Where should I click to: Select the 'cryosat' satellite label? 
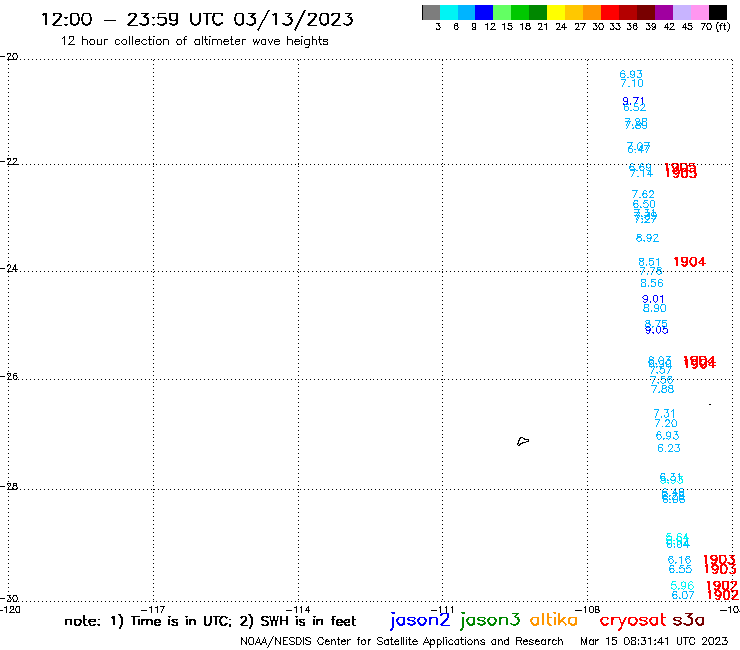pos(633,620)
